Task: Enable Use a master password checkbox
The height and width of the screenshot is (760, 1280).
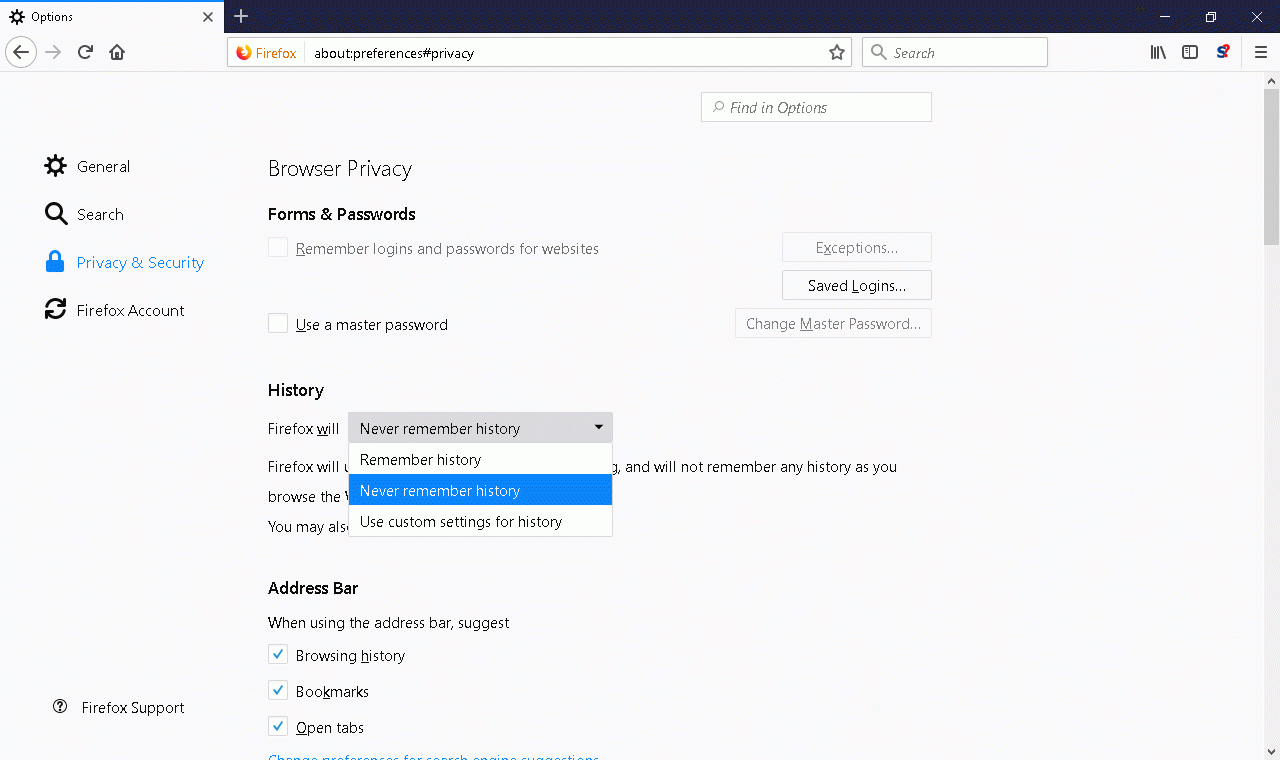Action: coord(278,324)
